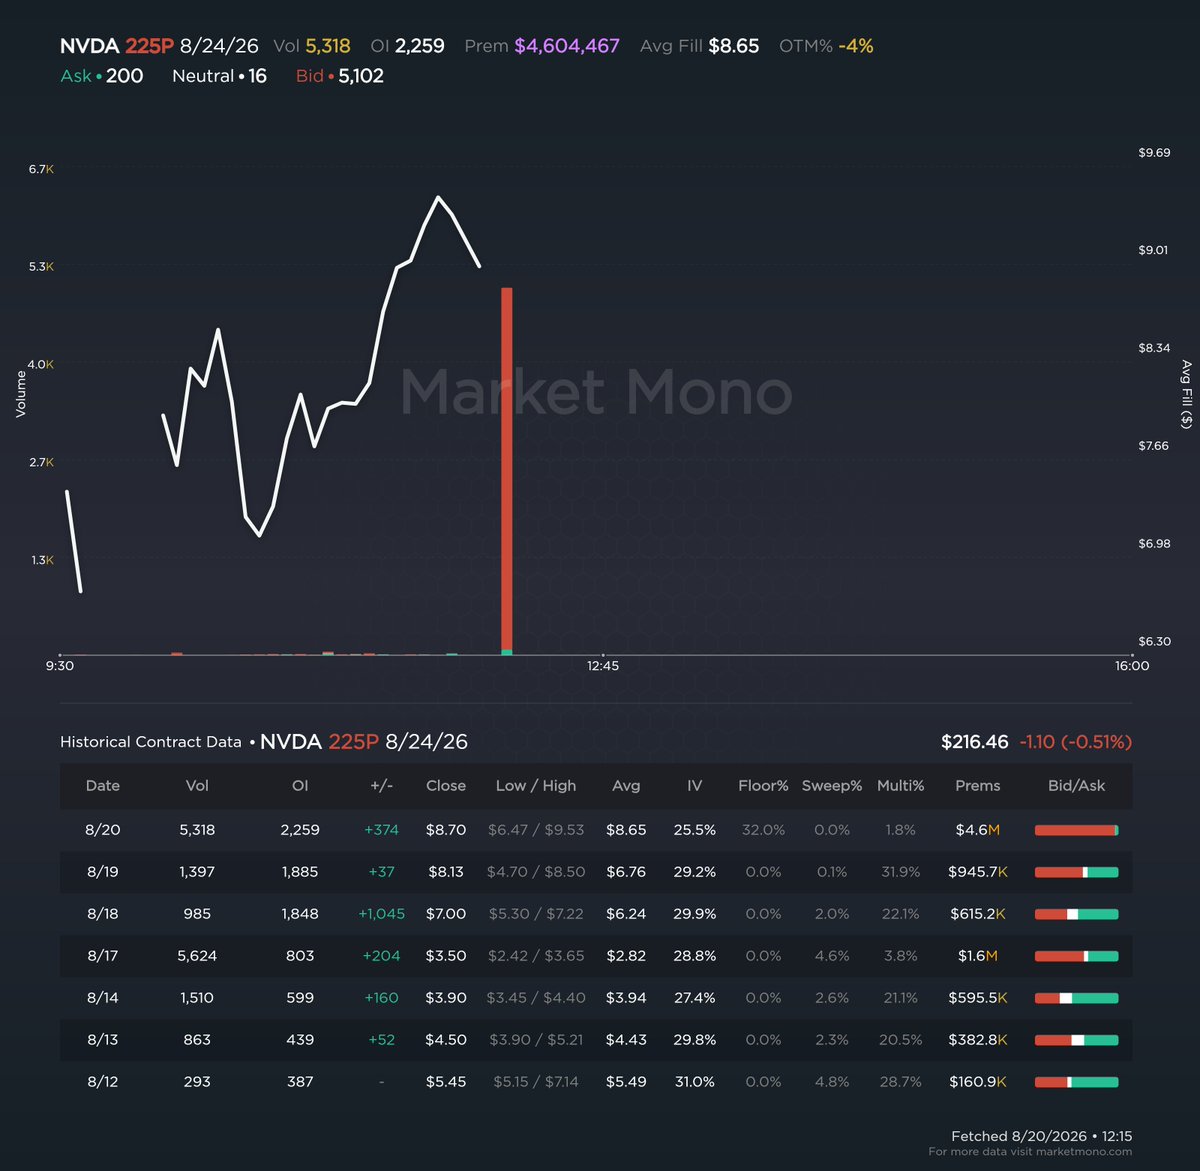Click the IV column header
Image resolution: width=1200 pixels, height=1171 pixels.
[x=694, y=786]
